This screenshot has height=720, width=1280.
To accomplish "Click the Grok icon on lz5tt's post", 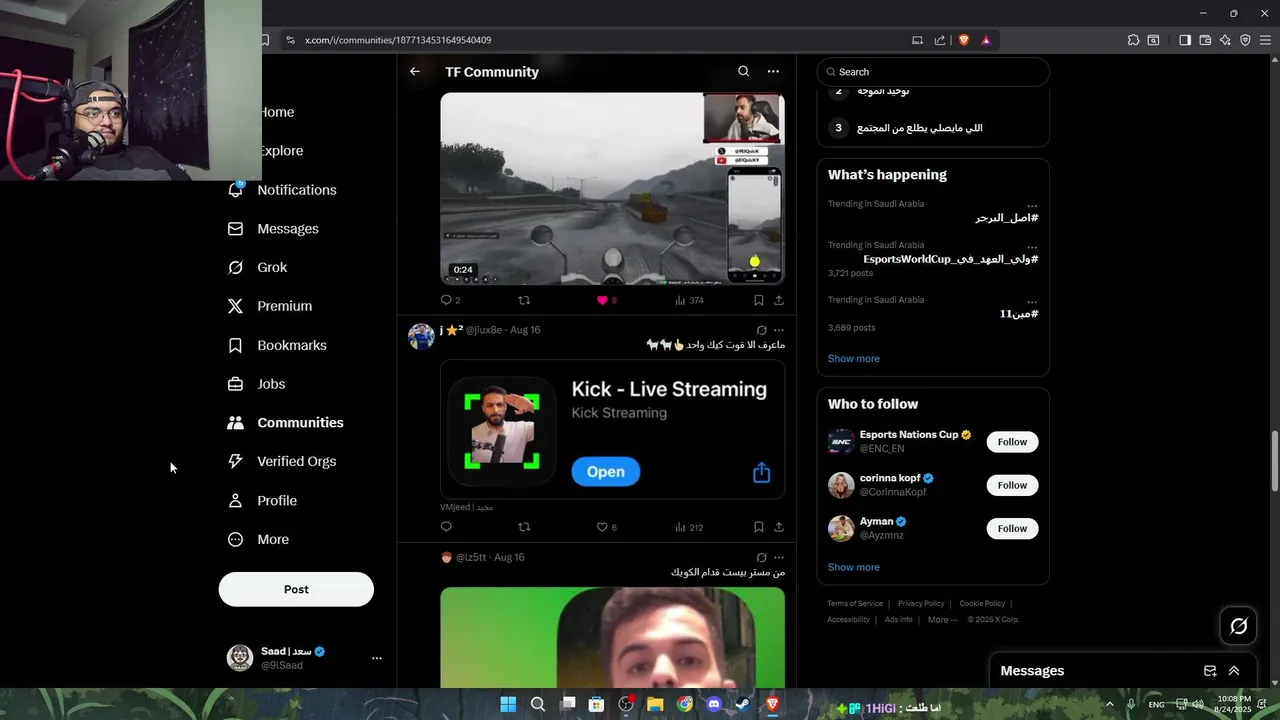I will click(761, 557).
